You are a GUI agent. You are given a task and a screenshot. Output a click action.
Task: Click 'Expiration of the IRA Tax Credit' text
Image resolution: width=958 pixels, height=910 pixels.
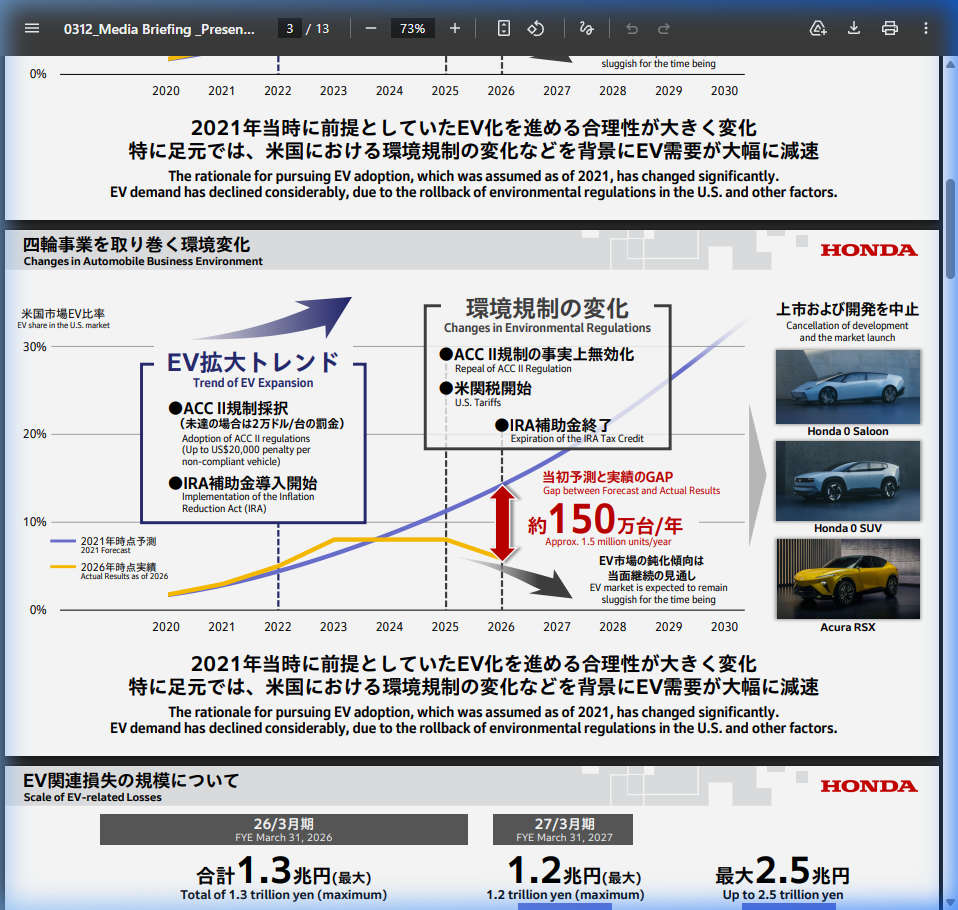coord(577,438)
